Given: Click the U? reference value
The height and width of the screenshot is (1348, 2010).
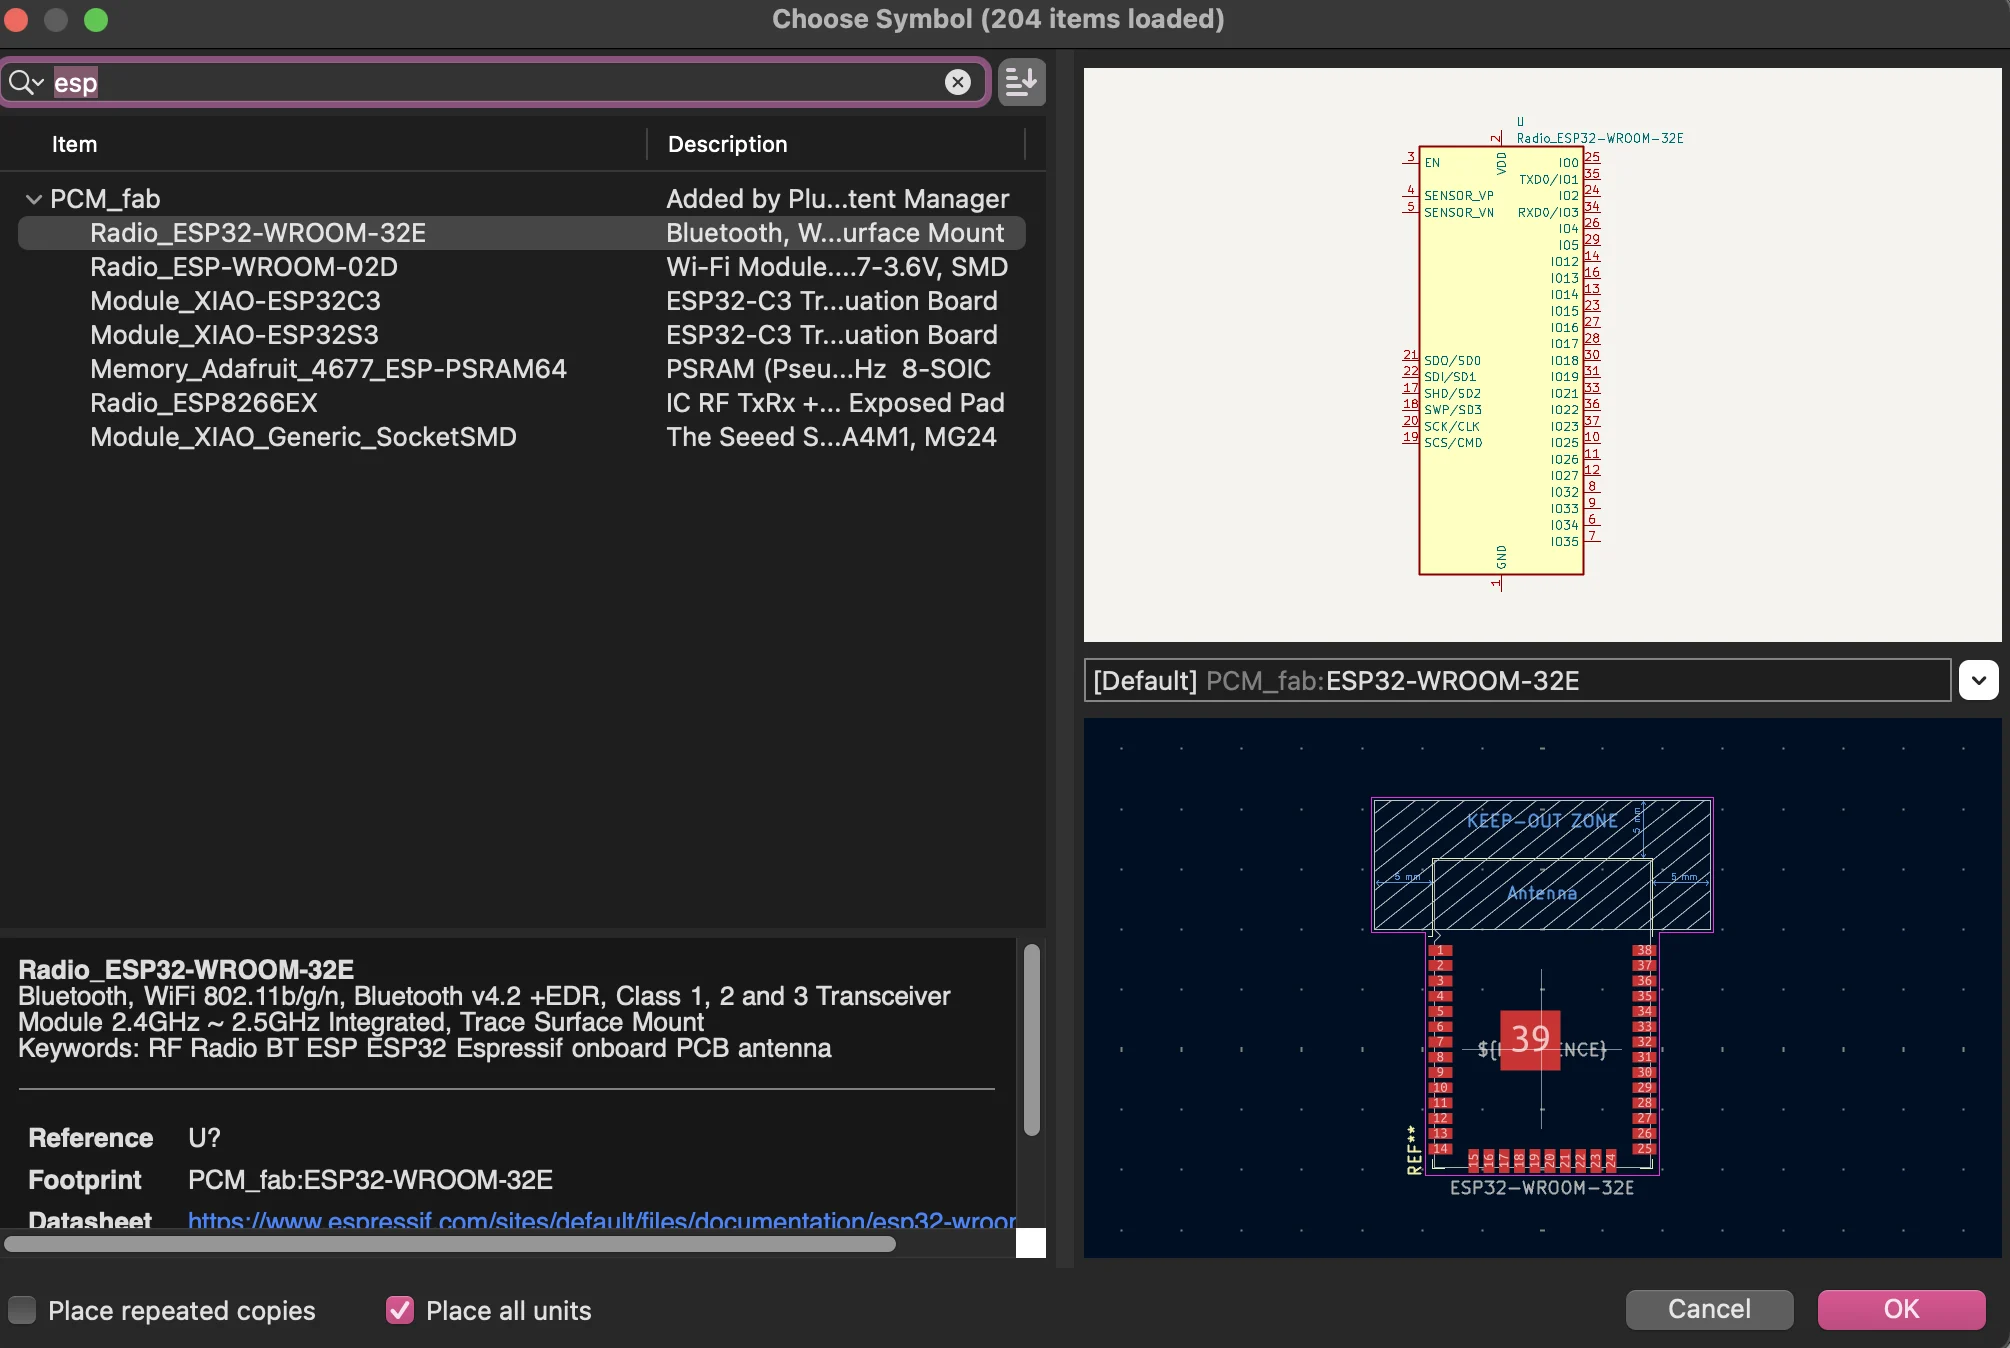Looking at the screenshot, I should coord(204,1138).
